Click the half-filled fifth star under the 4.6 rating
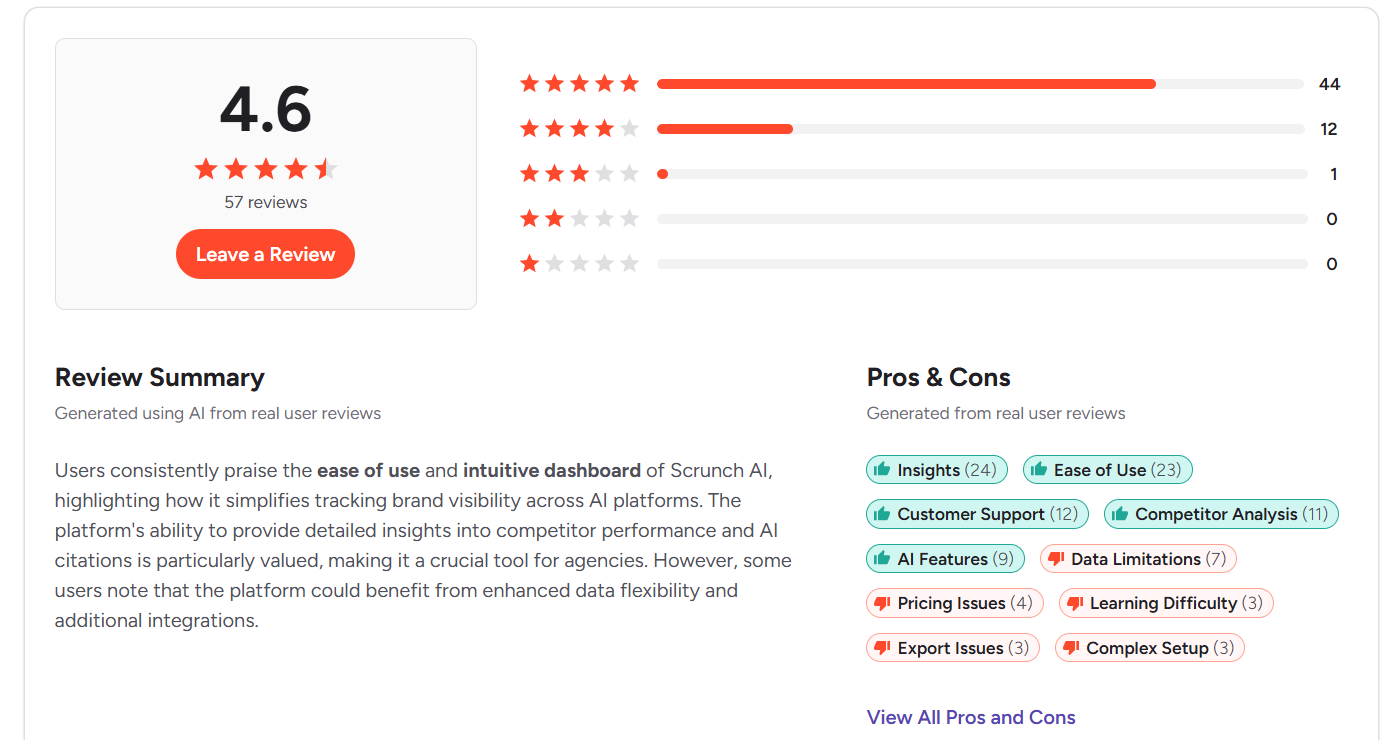 tap(327, 169)
